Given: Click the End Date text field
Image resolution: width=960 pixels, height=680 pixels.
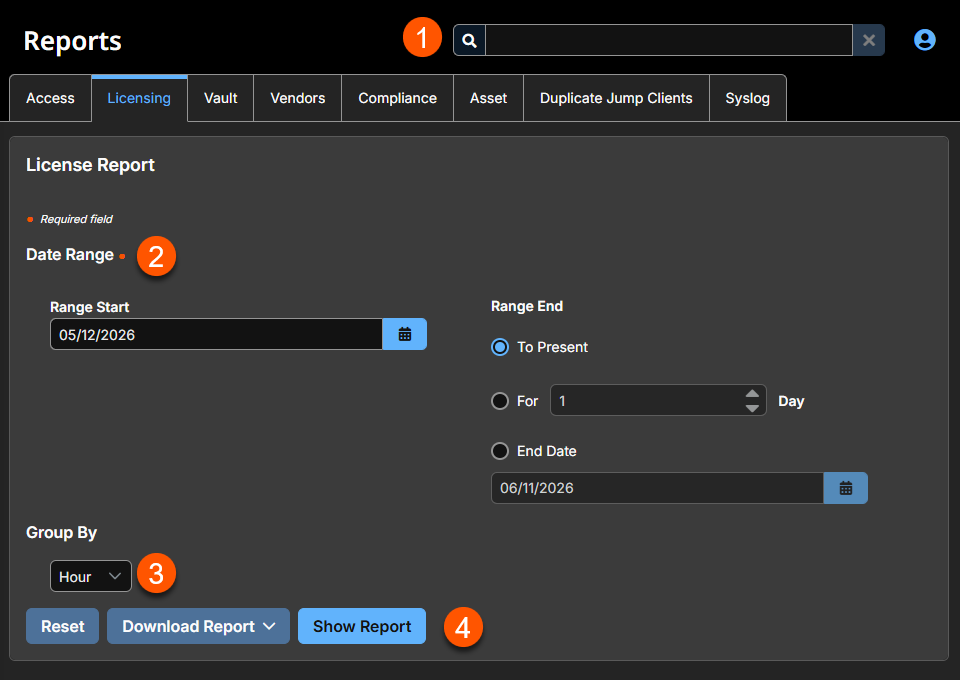Looking at the screenshot, I should pos(657,488).
